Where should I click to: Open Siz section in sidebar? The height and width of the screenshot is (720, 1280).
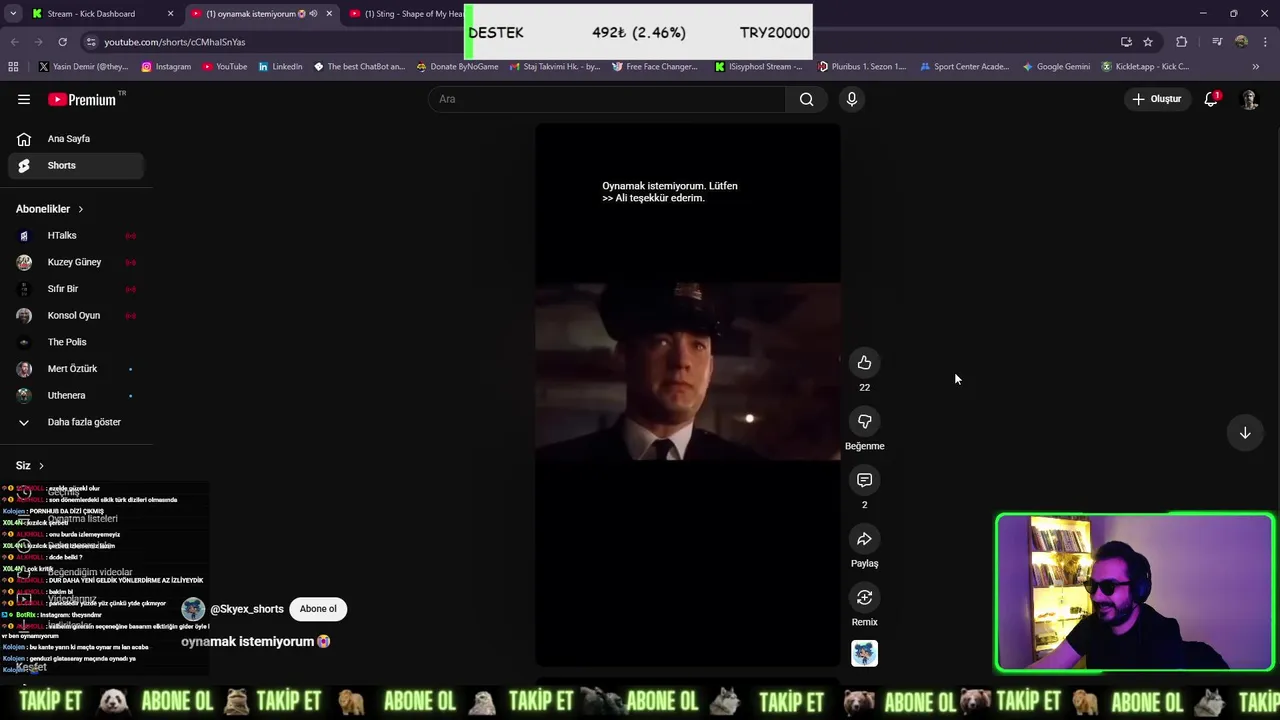point(30,465)
